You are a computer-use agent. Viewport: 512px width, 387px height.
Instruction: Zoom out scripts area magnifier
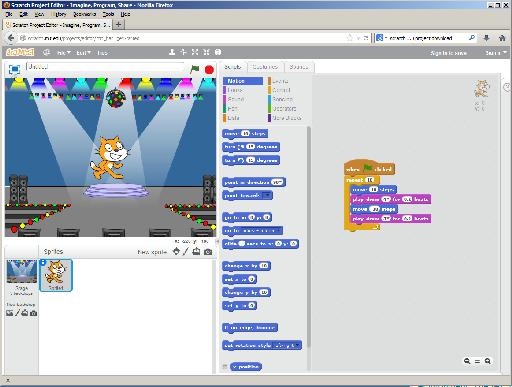coord(467,361)
